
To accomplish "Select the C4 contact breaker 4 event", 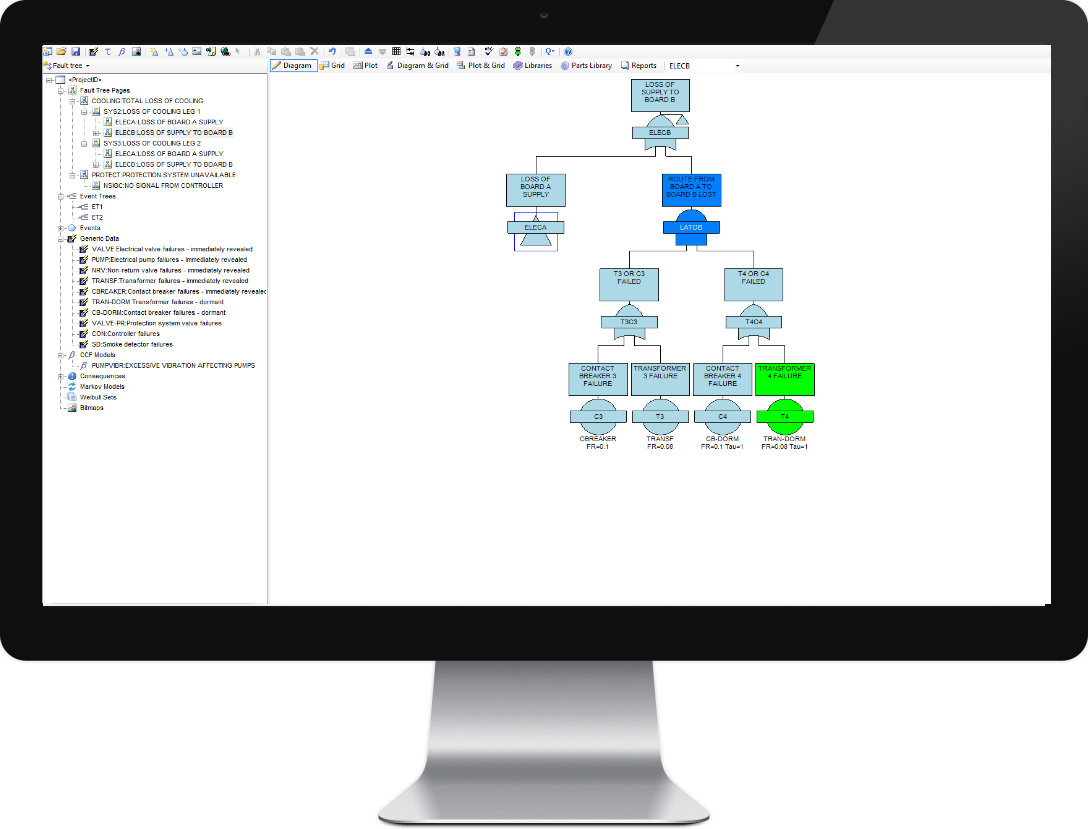I will tap(722, 417).
